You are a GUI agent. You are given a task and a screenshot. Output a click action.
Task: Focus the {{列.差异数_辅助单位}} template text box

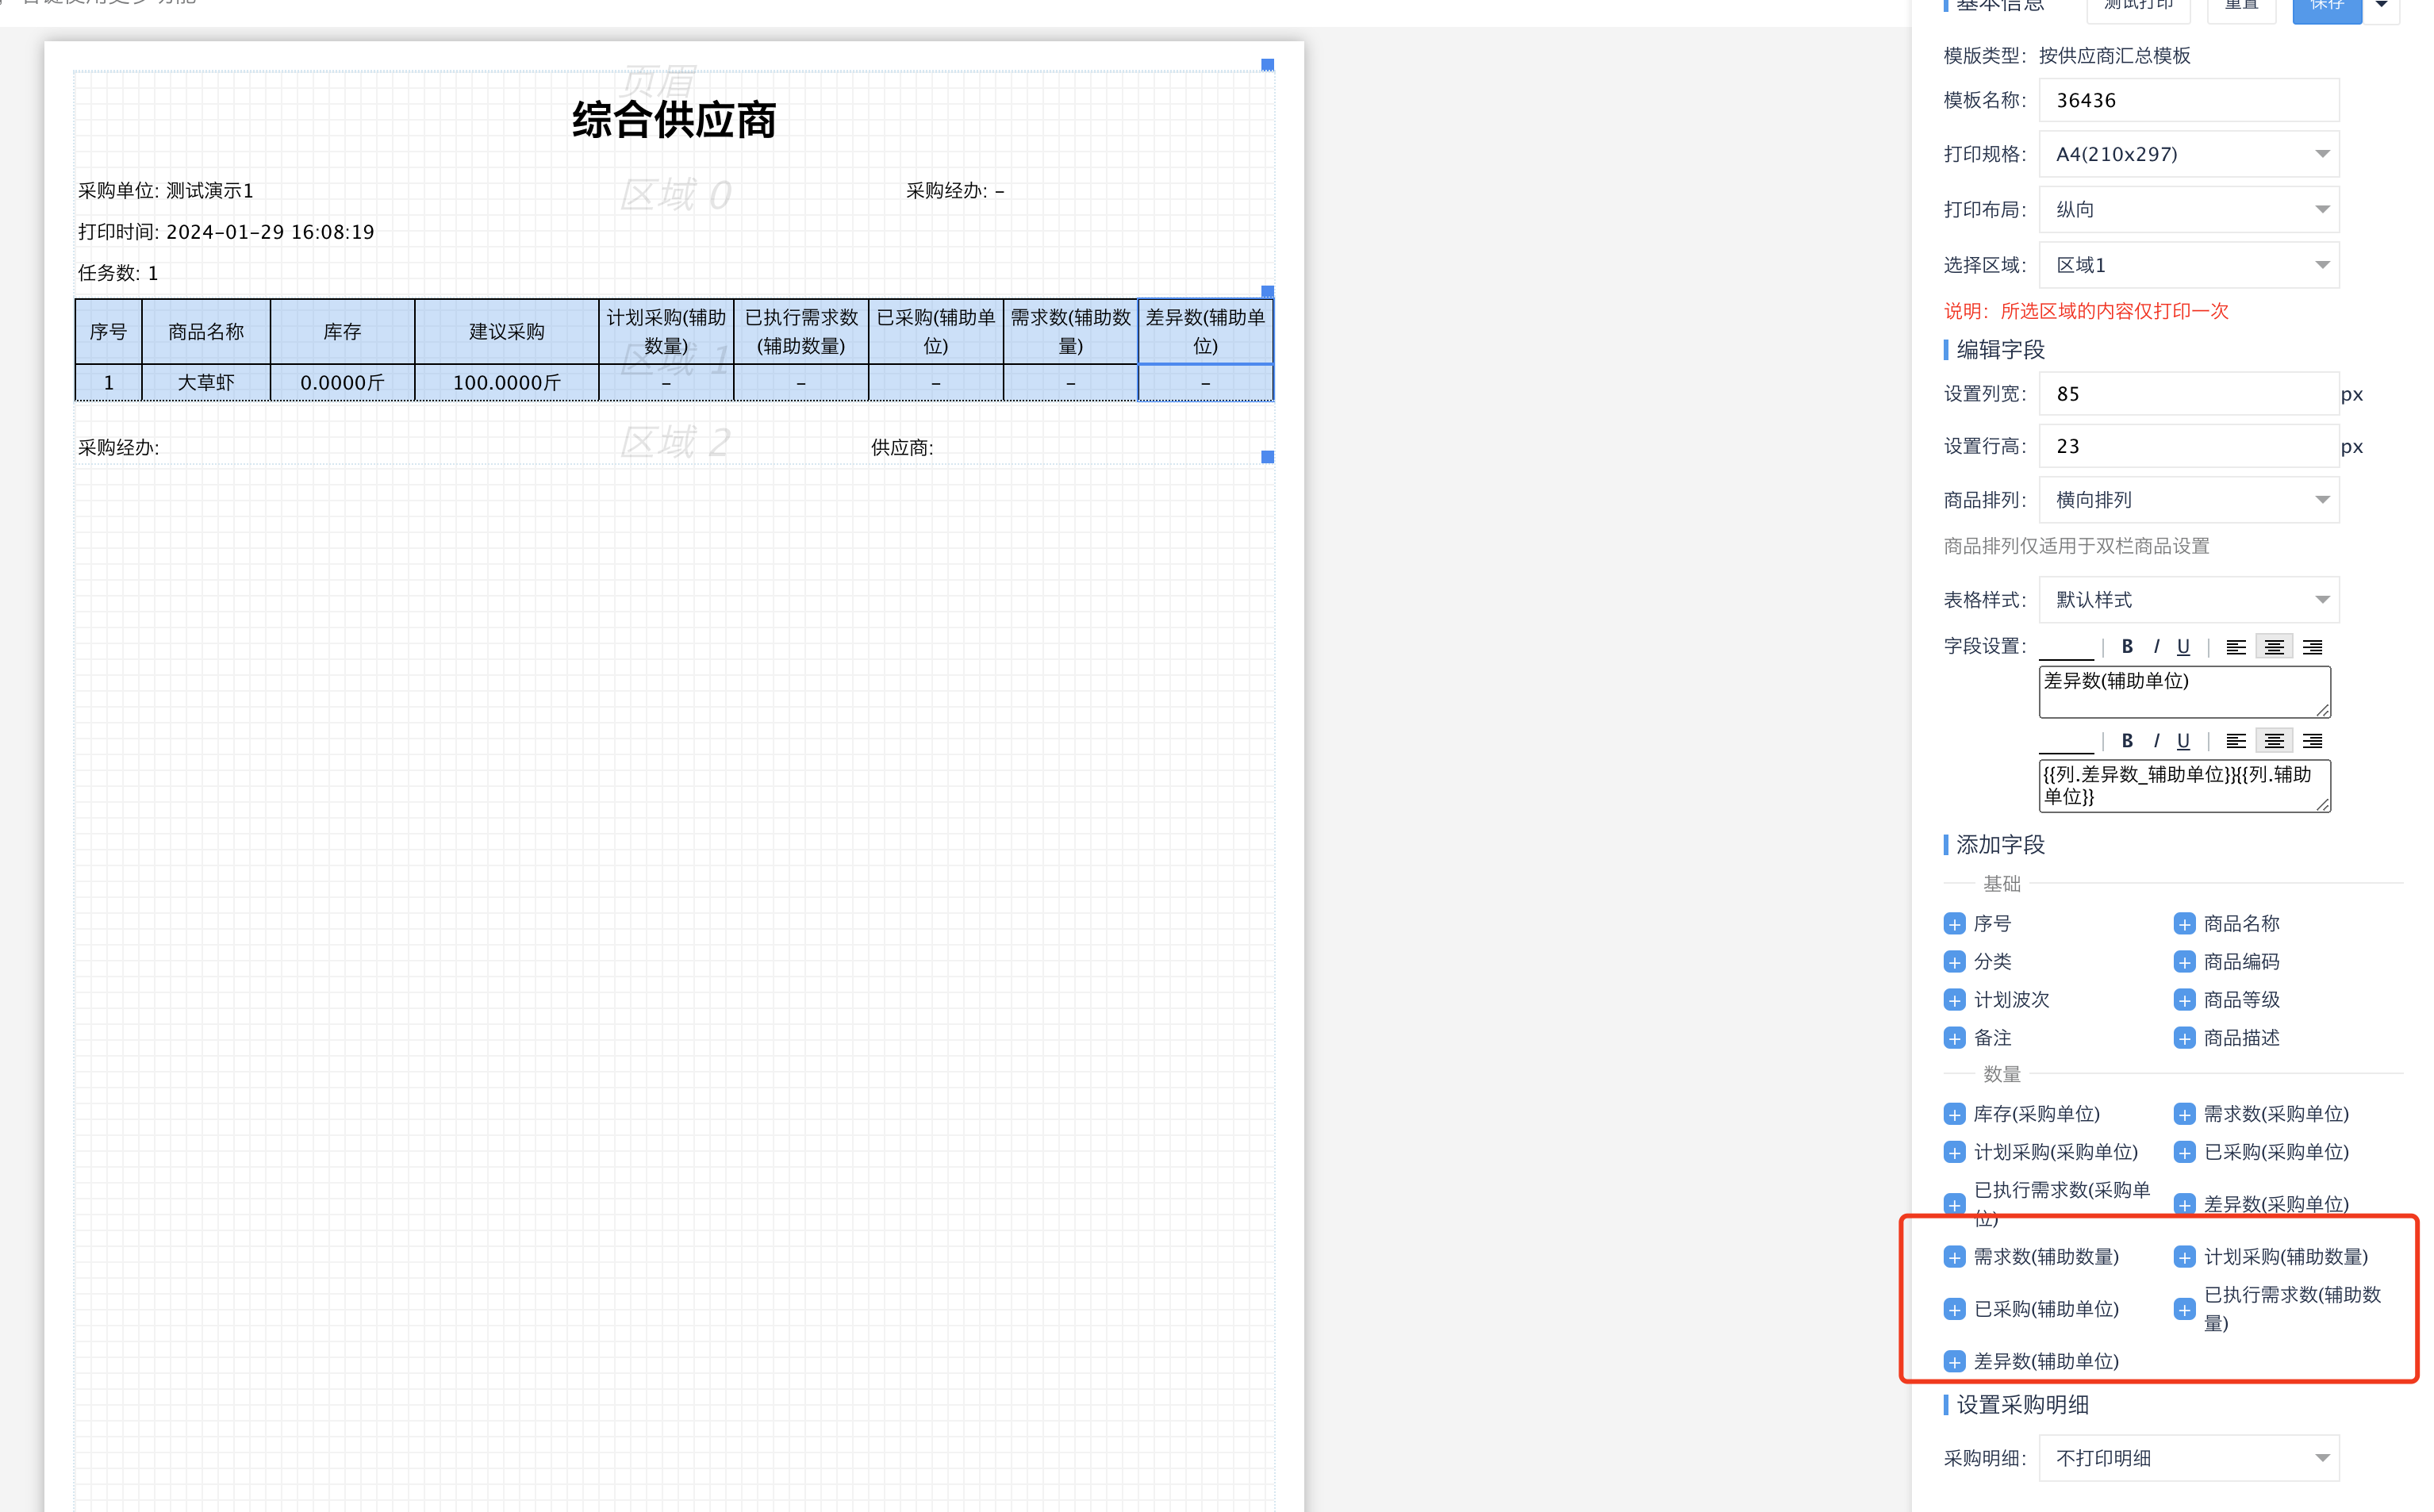pyautogui.click(x=2184, y=786)
